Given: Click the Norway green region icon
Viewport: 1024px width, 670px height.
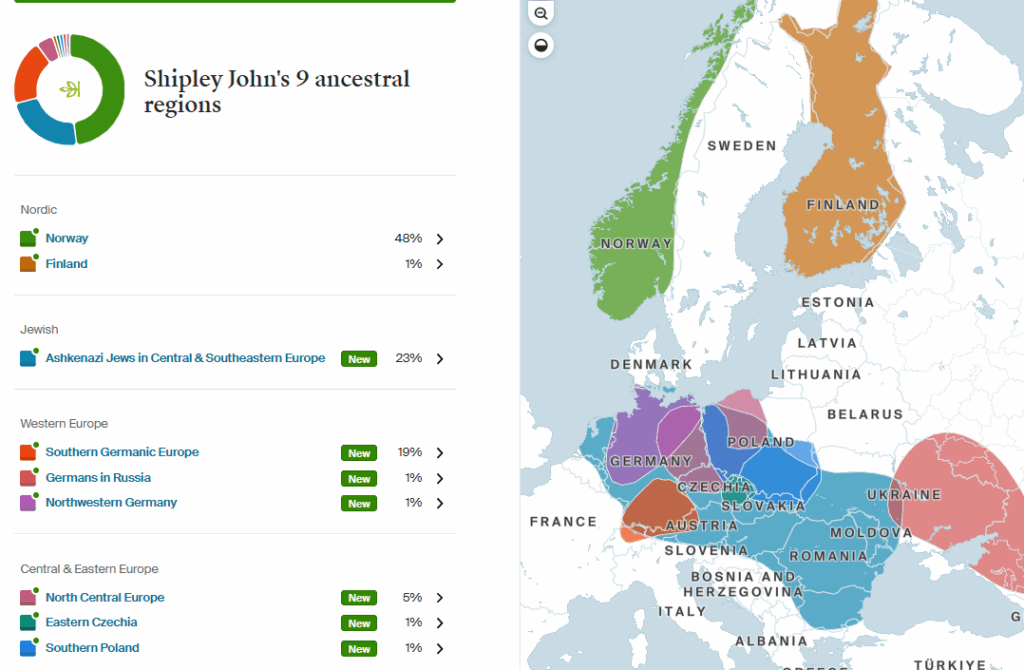Looking at the screenshot, I should pos(28,239).
